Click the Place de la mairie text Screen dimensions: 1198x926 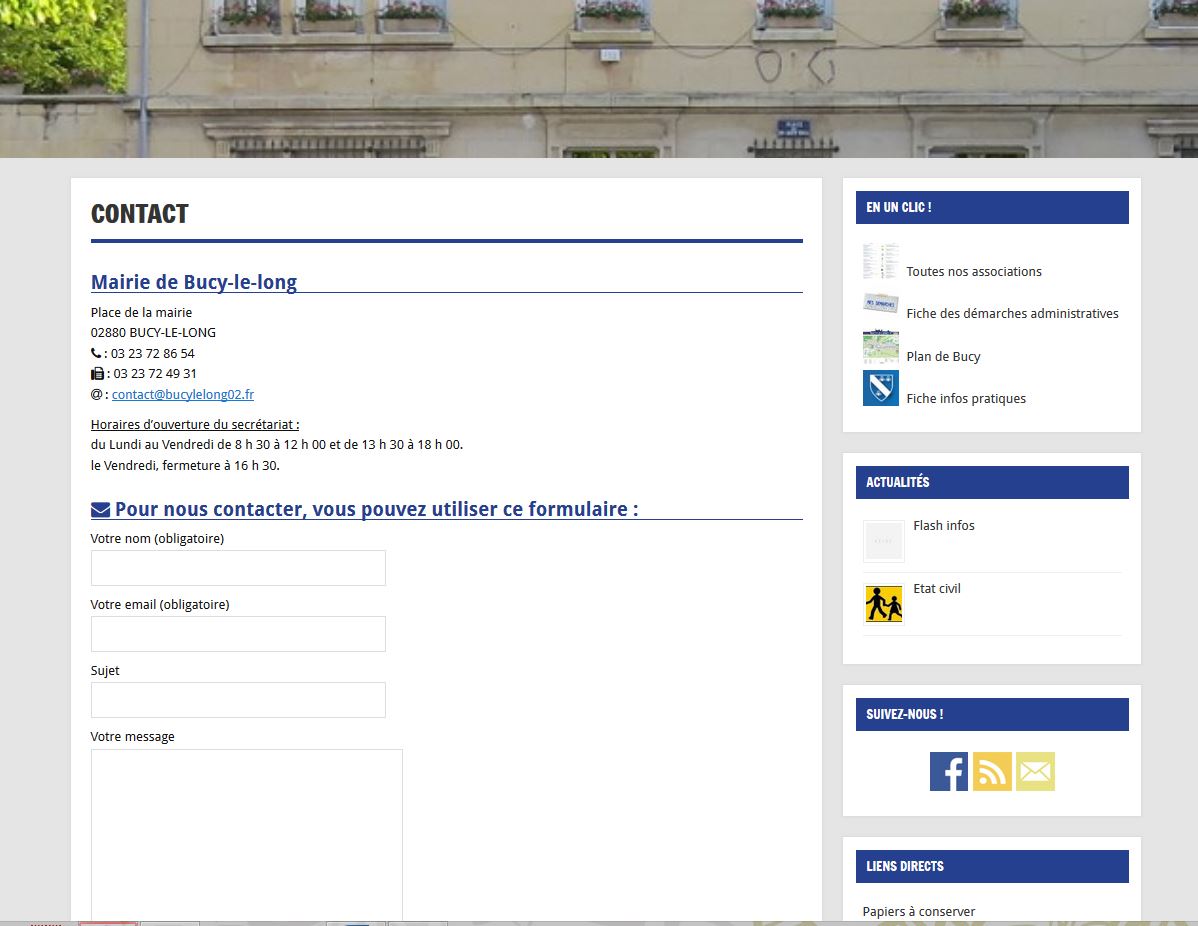(141, 312)
